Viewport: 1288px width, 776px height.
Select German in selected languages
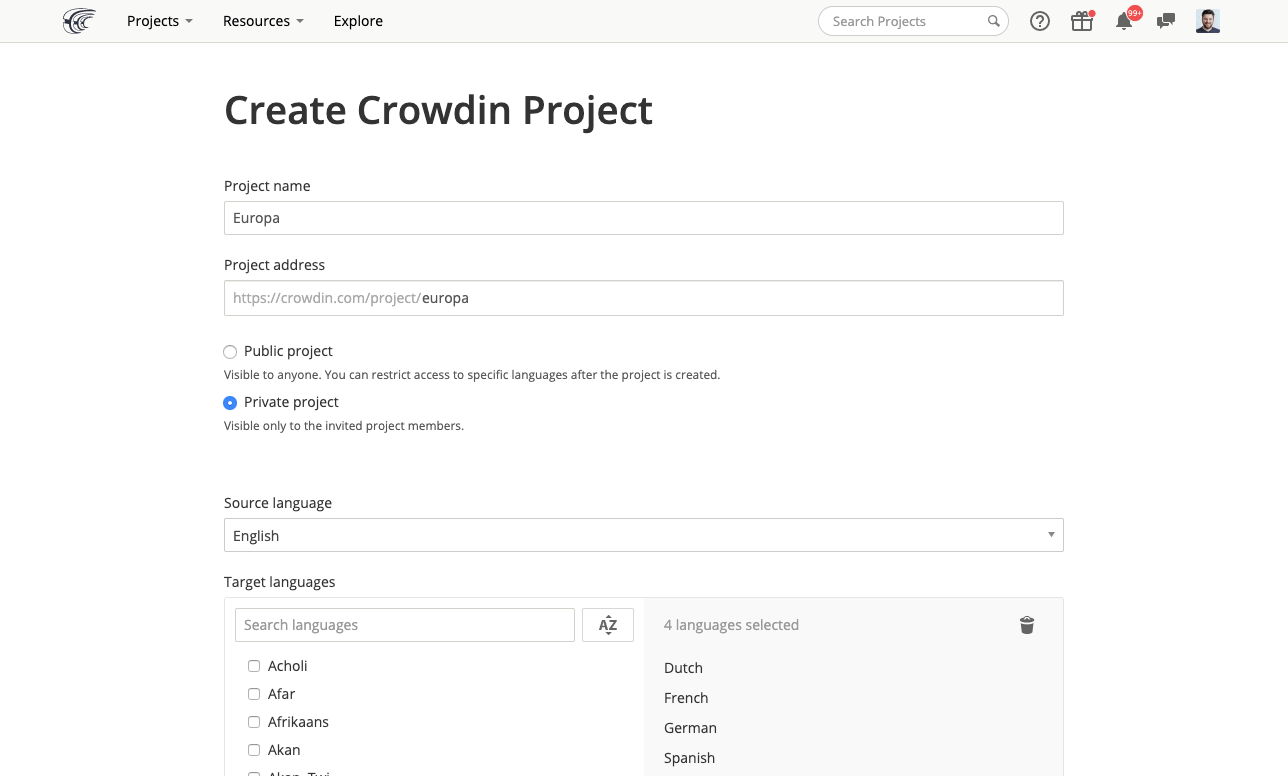pos(690,728)
